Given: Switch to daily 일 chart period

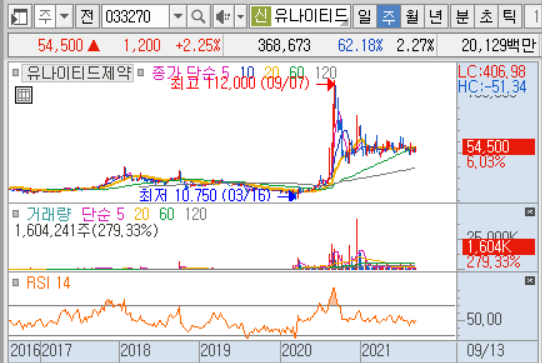Looking at the screenshot, I should tap(365, 16).
